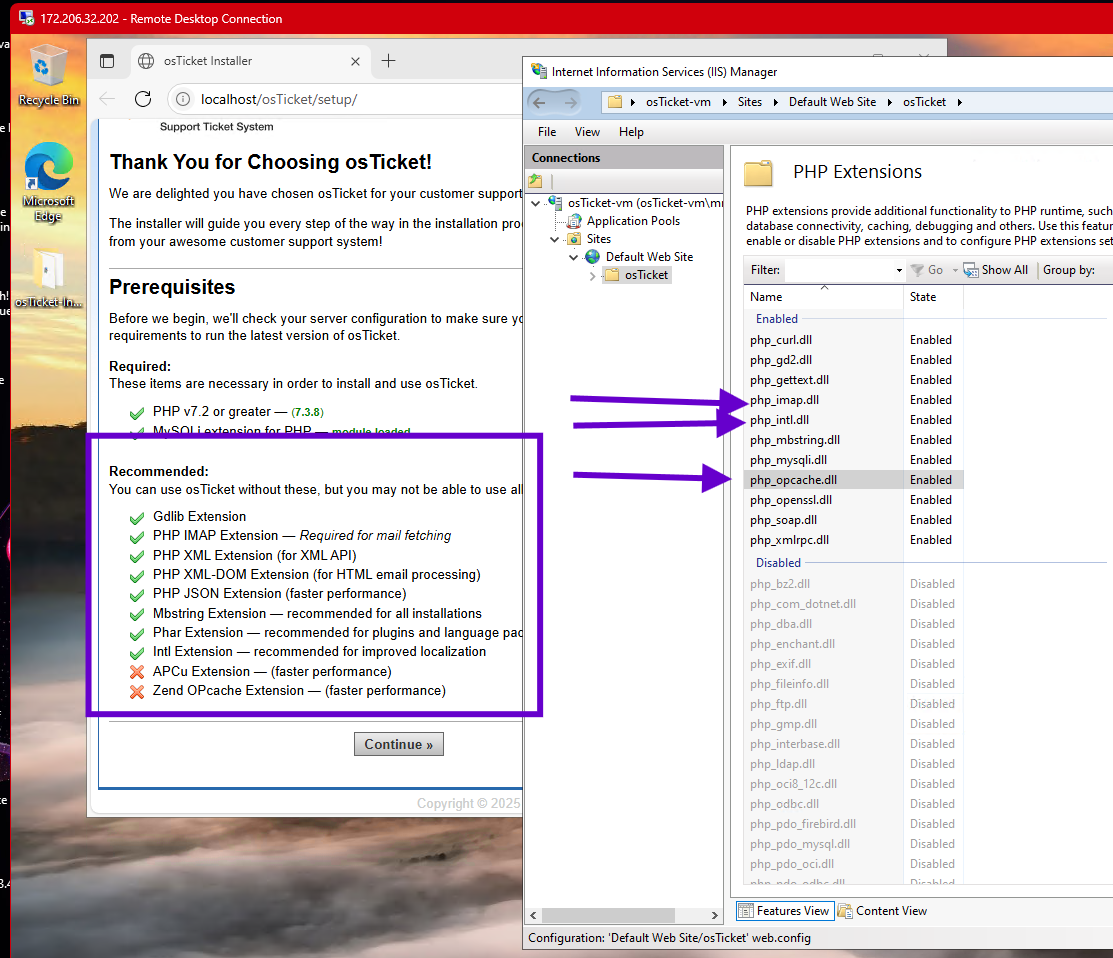
Task: Switch to Features View tab
Action: (783, 911)
